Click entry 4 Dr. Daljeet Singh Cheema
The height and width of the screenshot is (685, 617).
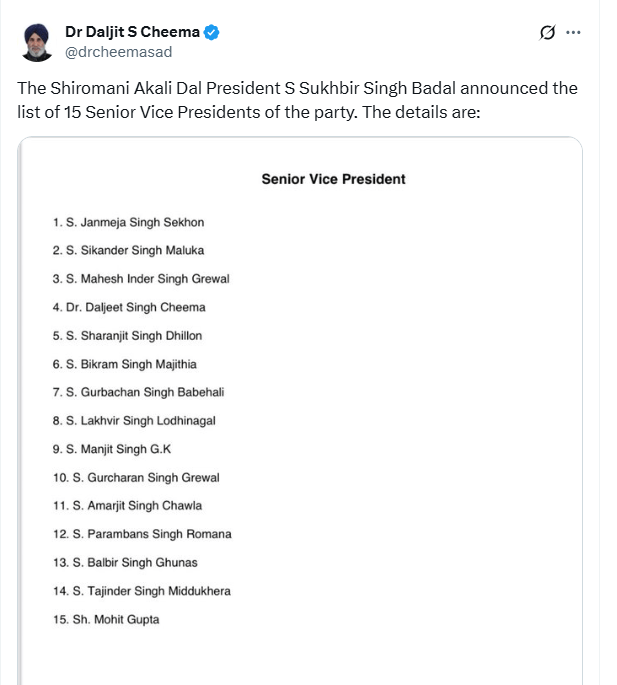129,308
